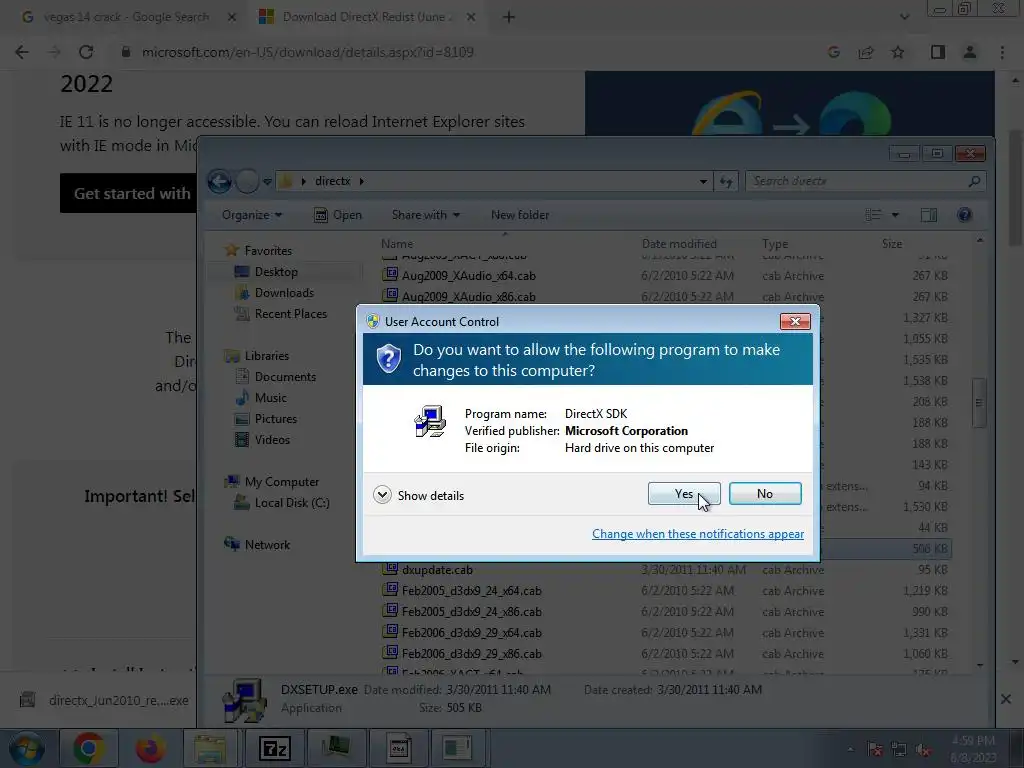Click the search magnifier icon in Explorer
This screenshot has height=768, width=1024.
click(974, 181)
